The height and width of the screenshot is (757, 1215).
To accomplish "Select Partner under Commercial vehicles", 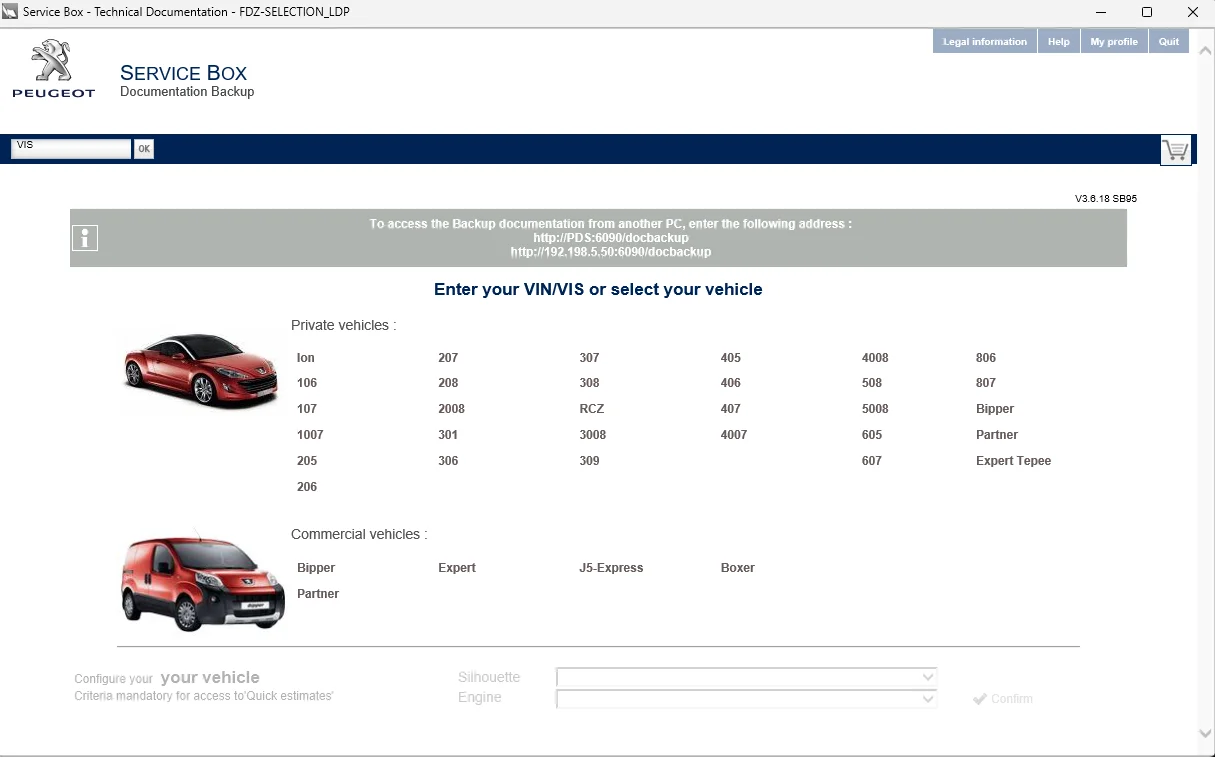I will [318, 594].
